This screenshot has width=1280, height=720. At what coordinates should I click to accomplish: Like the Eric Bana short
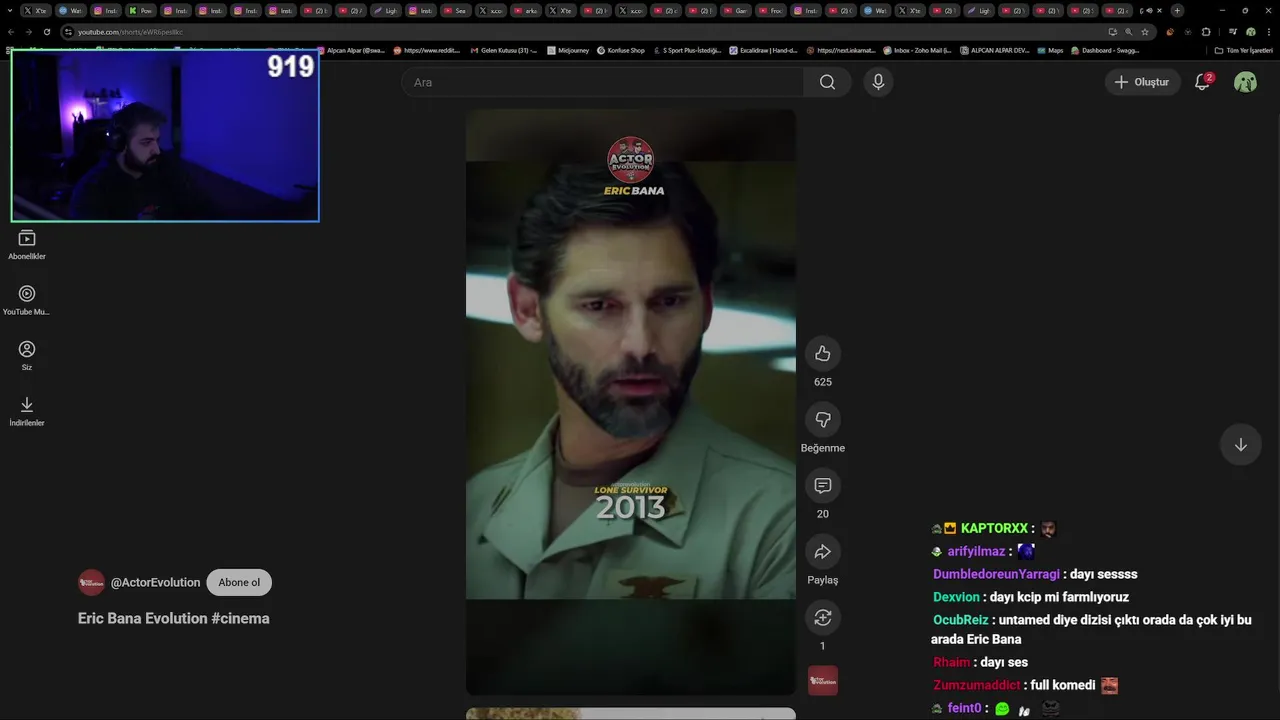(x=823, y=353)
